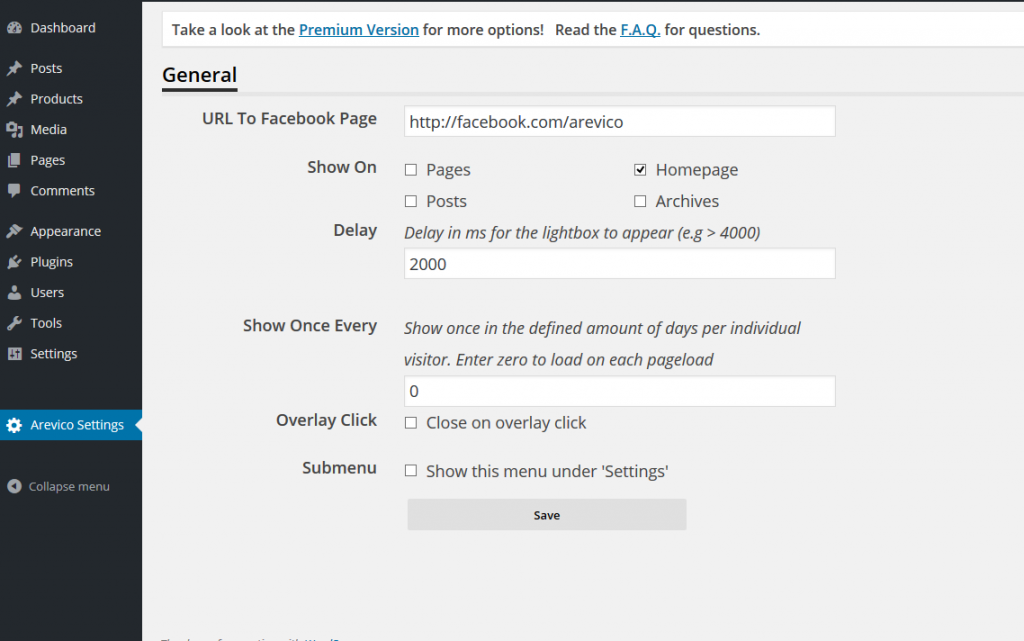This screenshot has width=1024, height=641.
Task: Click the Dashboard gauge icon
Action: [x=14, y=28]
